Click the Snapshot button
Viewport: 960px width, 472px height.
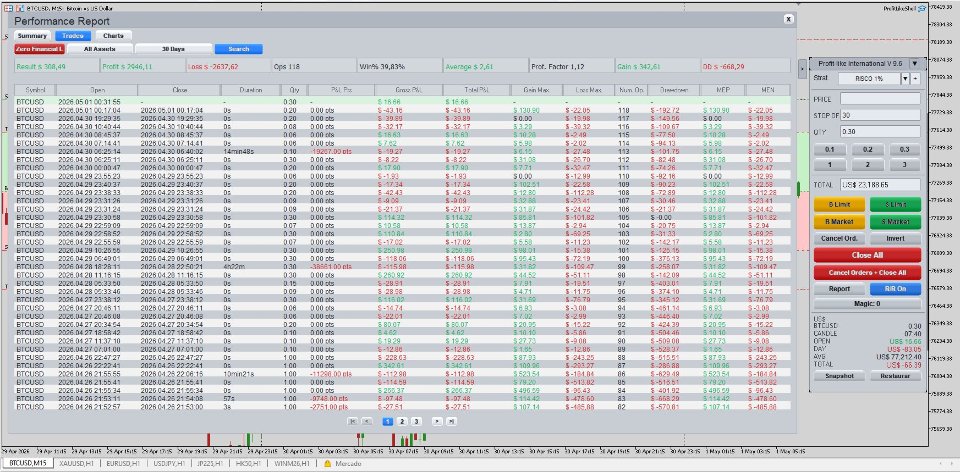click(838, 375)
